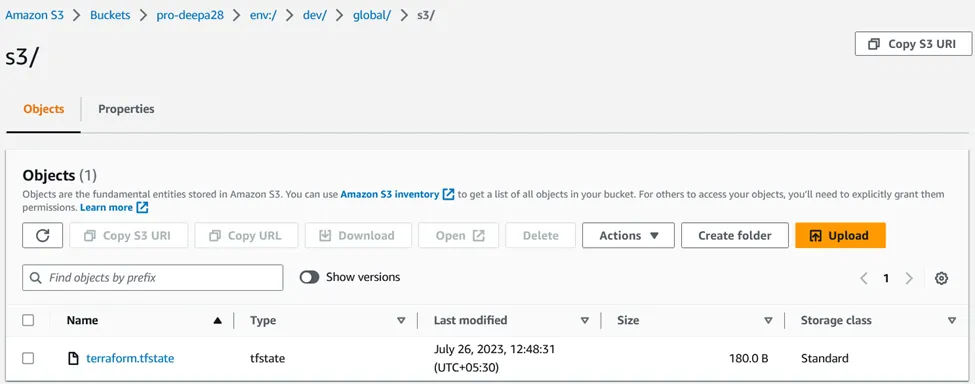Go to next page arrow
975x384 pixels.
(909, 278)
